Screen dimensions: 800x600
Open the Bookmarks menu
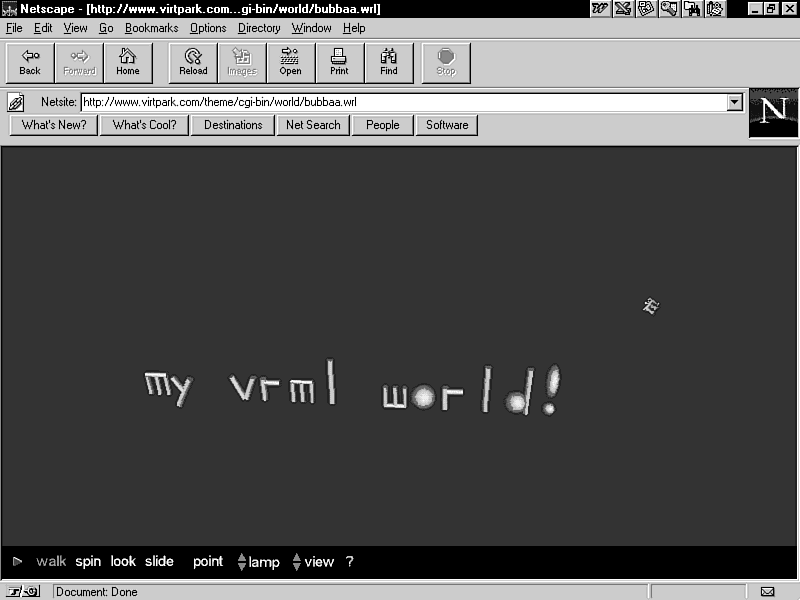tap(150, 28)
